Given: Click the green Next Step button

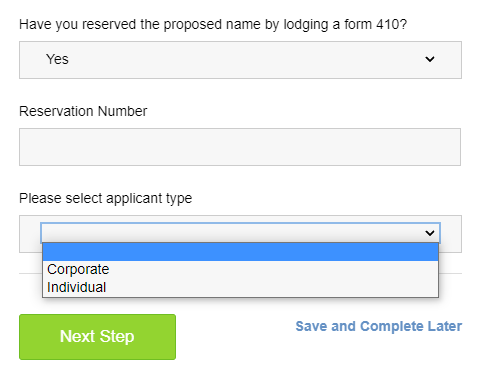Looking at the screenshot, I should [97, 337].
